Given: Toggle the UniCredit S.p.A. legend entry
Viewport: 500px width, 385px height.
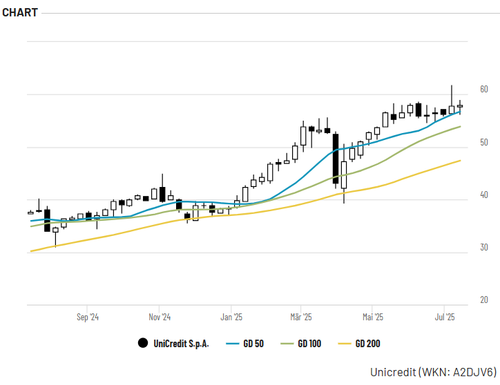Looking at the screenshot, I should (173, 343).
